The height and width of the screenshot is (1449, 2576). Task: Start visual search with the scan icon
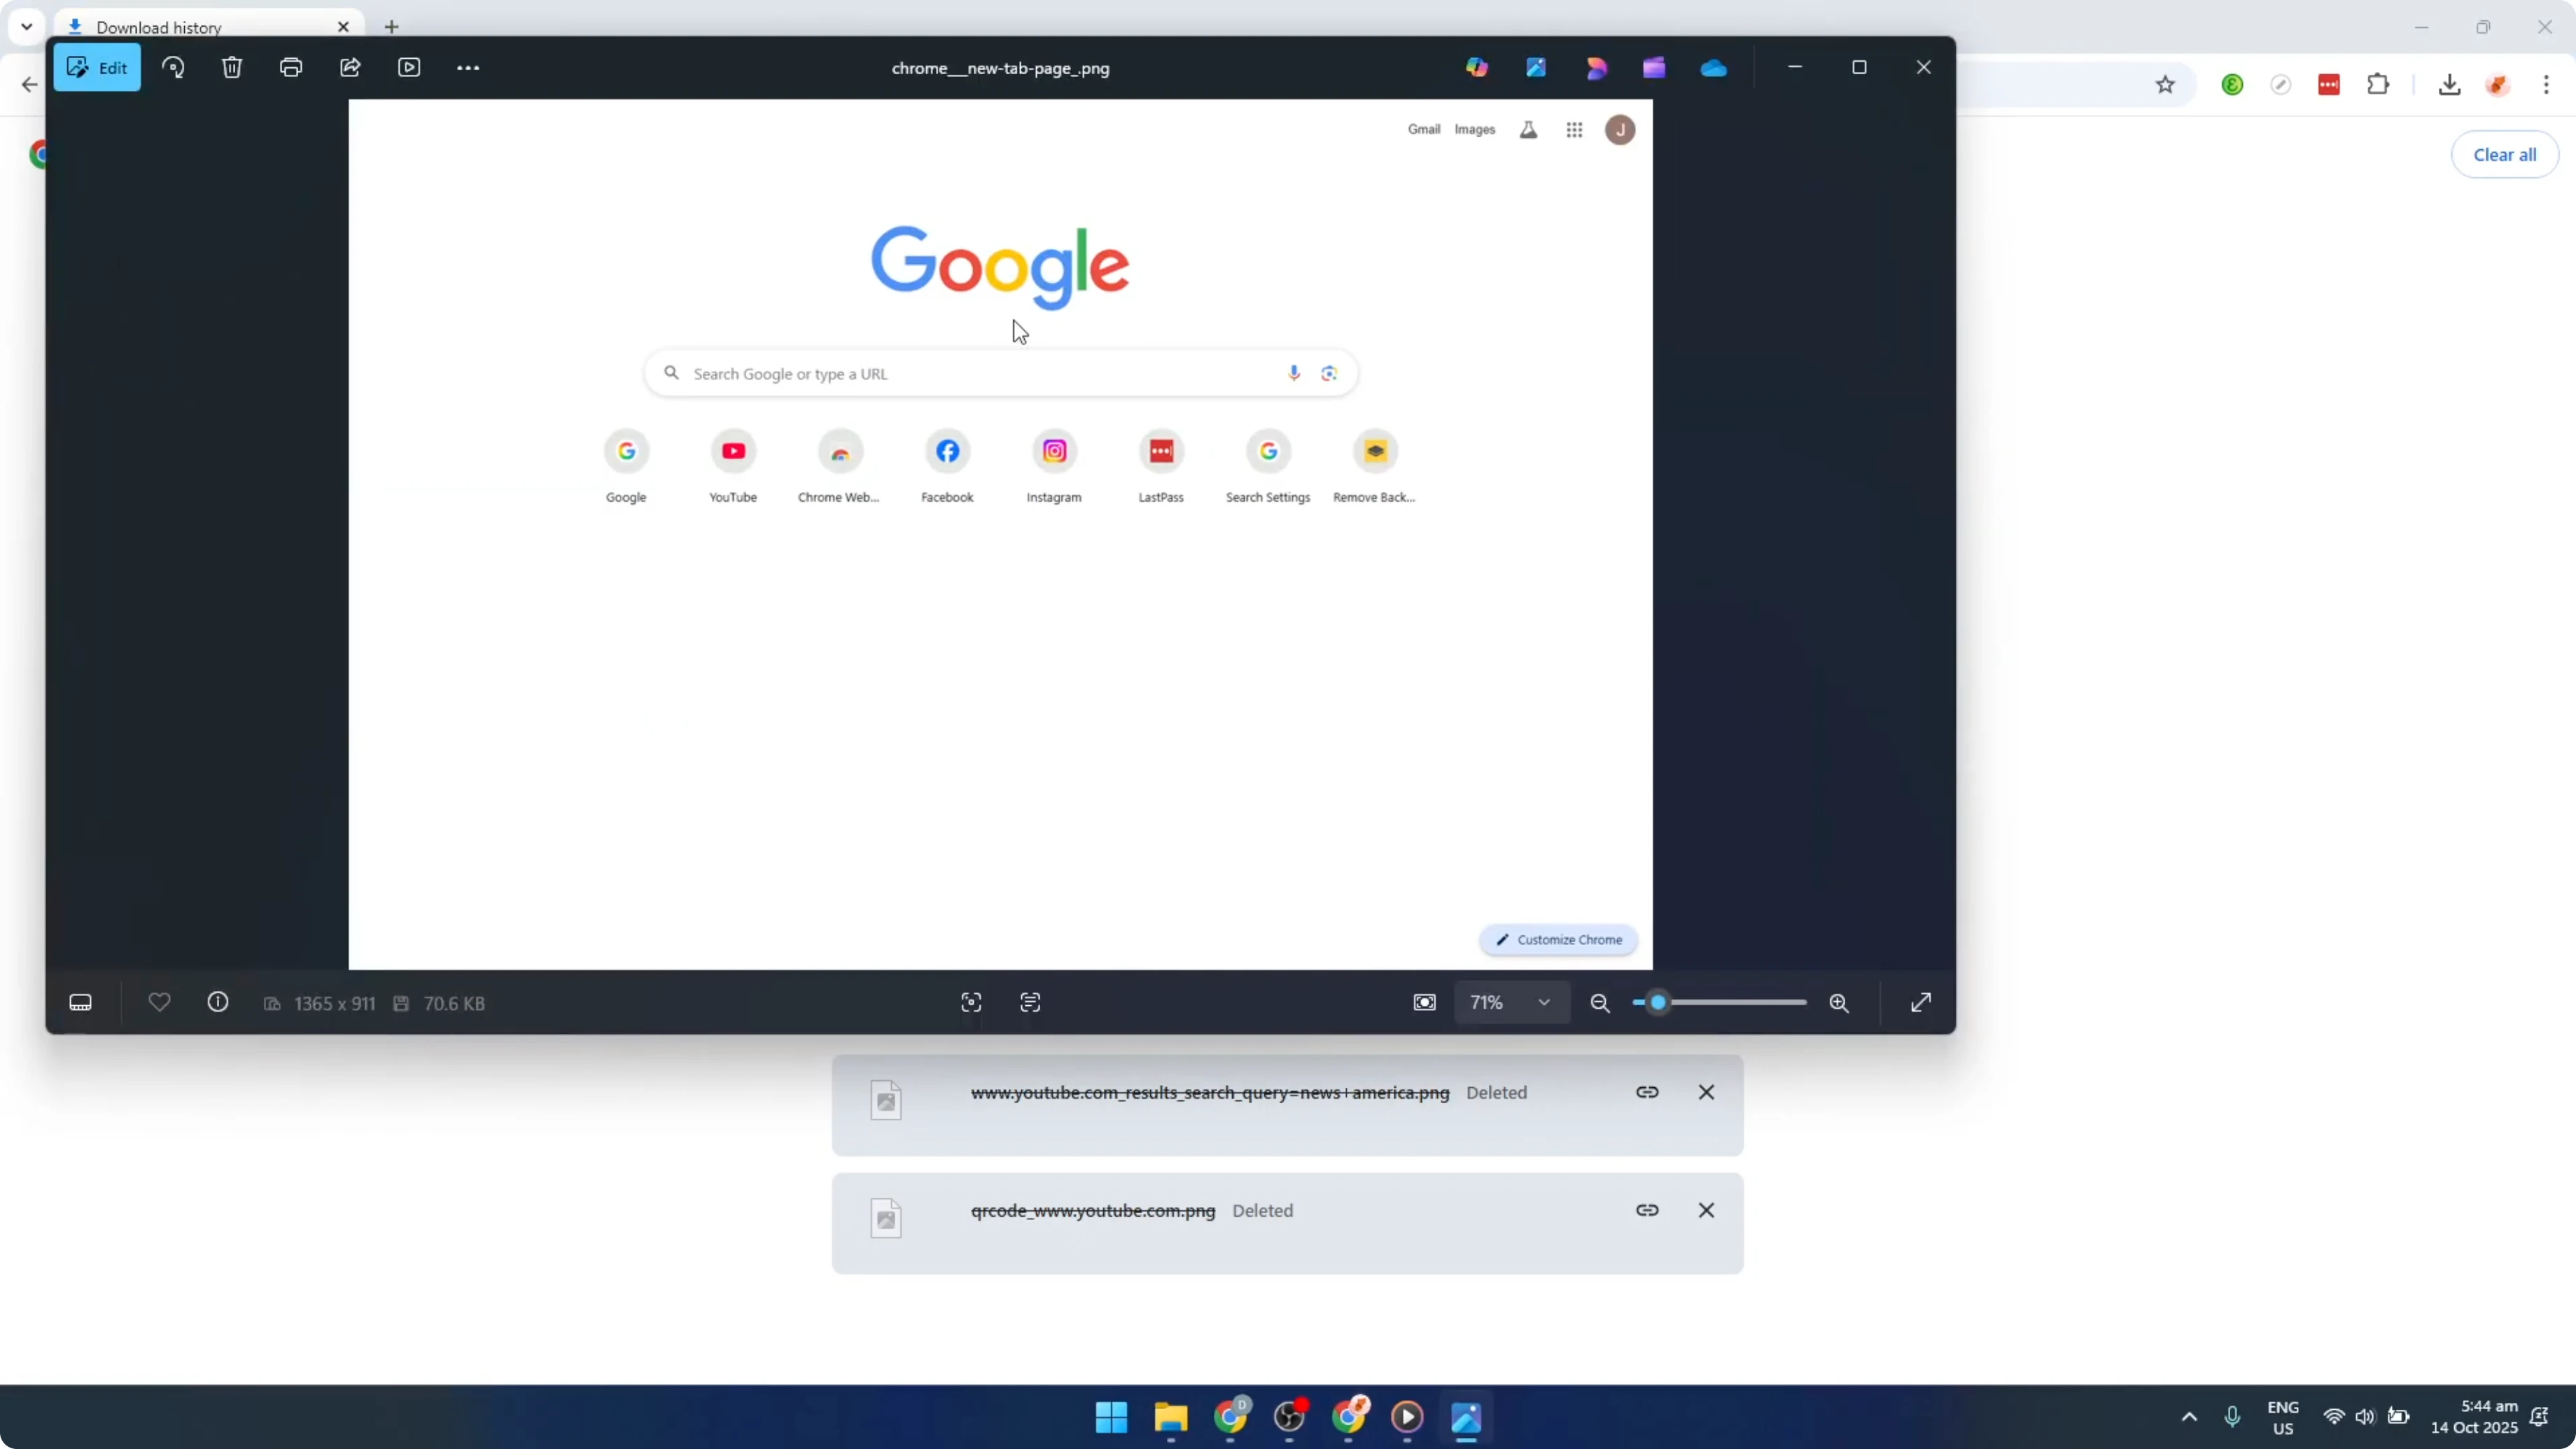[x=971, y=1003]
